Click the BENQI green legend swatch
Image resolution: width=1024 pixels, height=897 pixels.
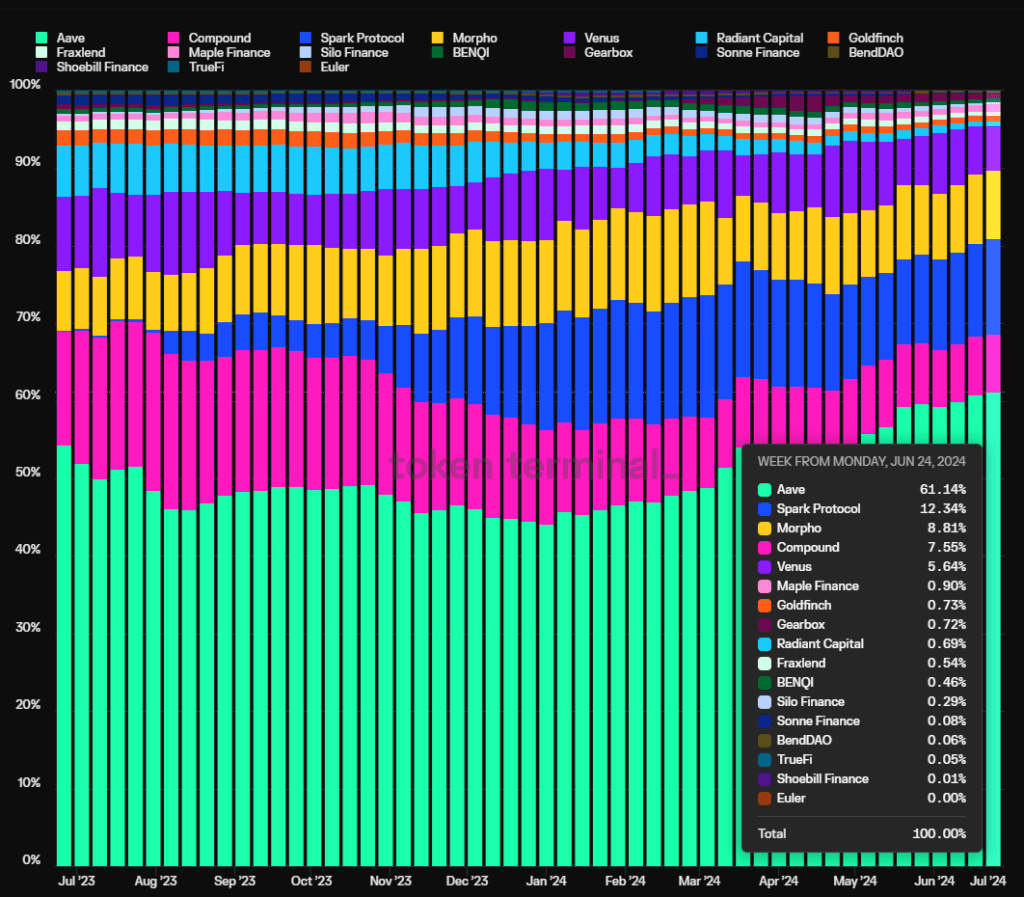(x=438, y=52)
